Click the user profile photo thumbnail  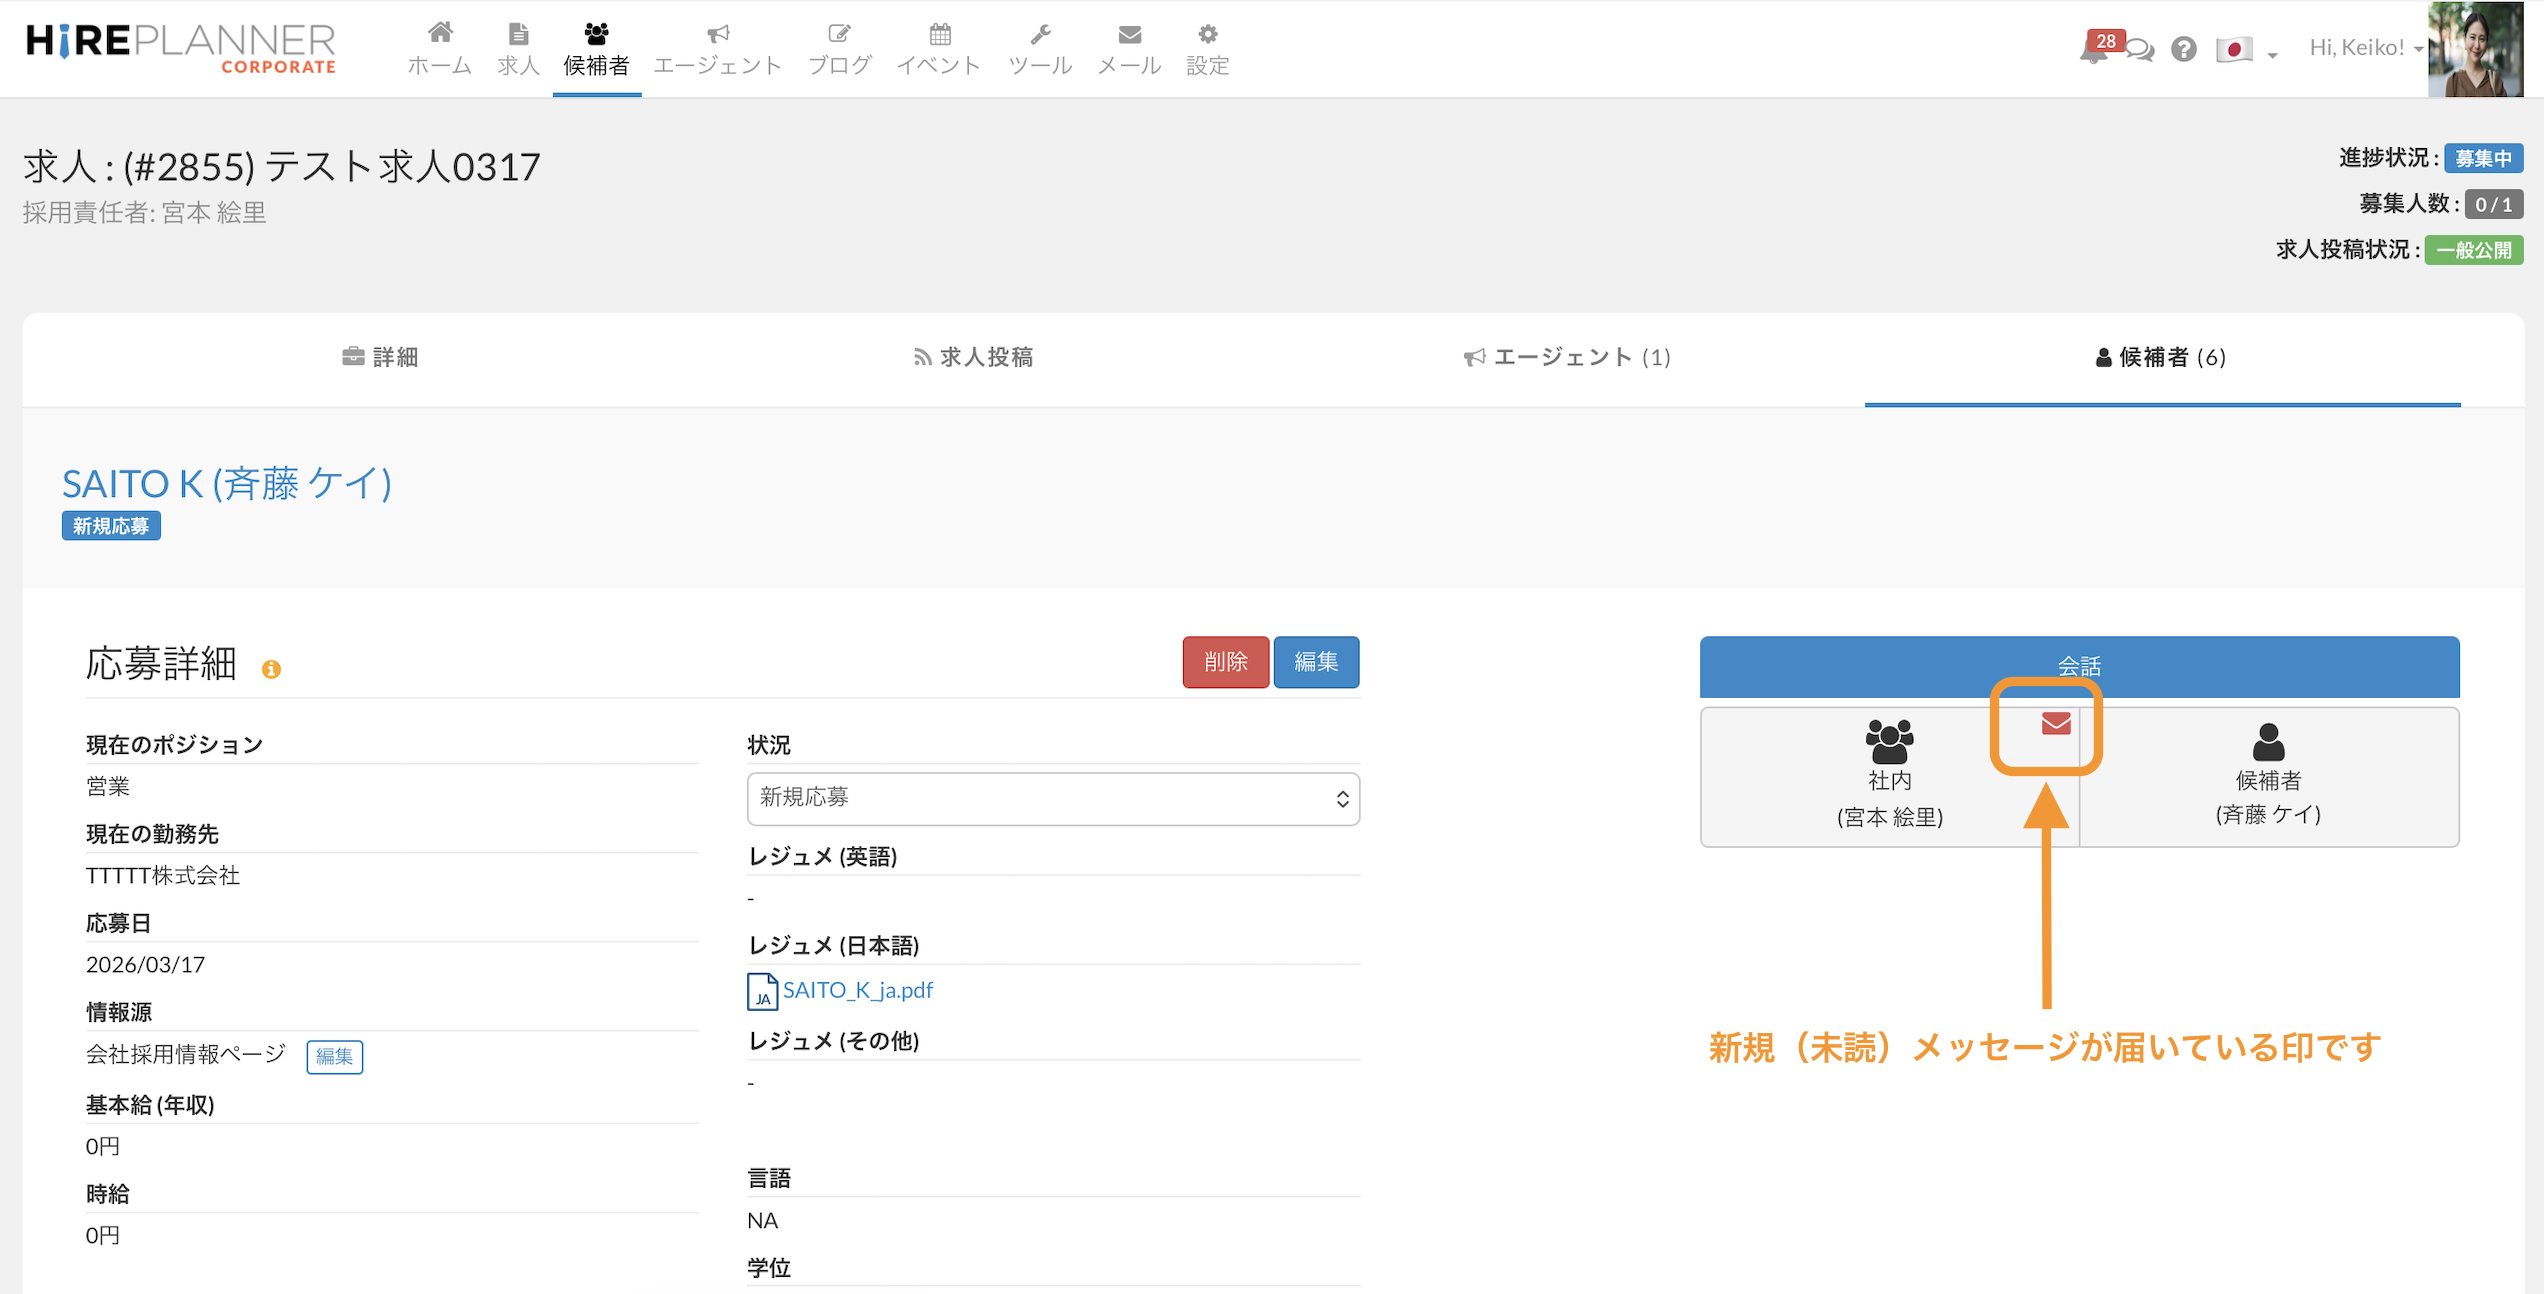2475,49
